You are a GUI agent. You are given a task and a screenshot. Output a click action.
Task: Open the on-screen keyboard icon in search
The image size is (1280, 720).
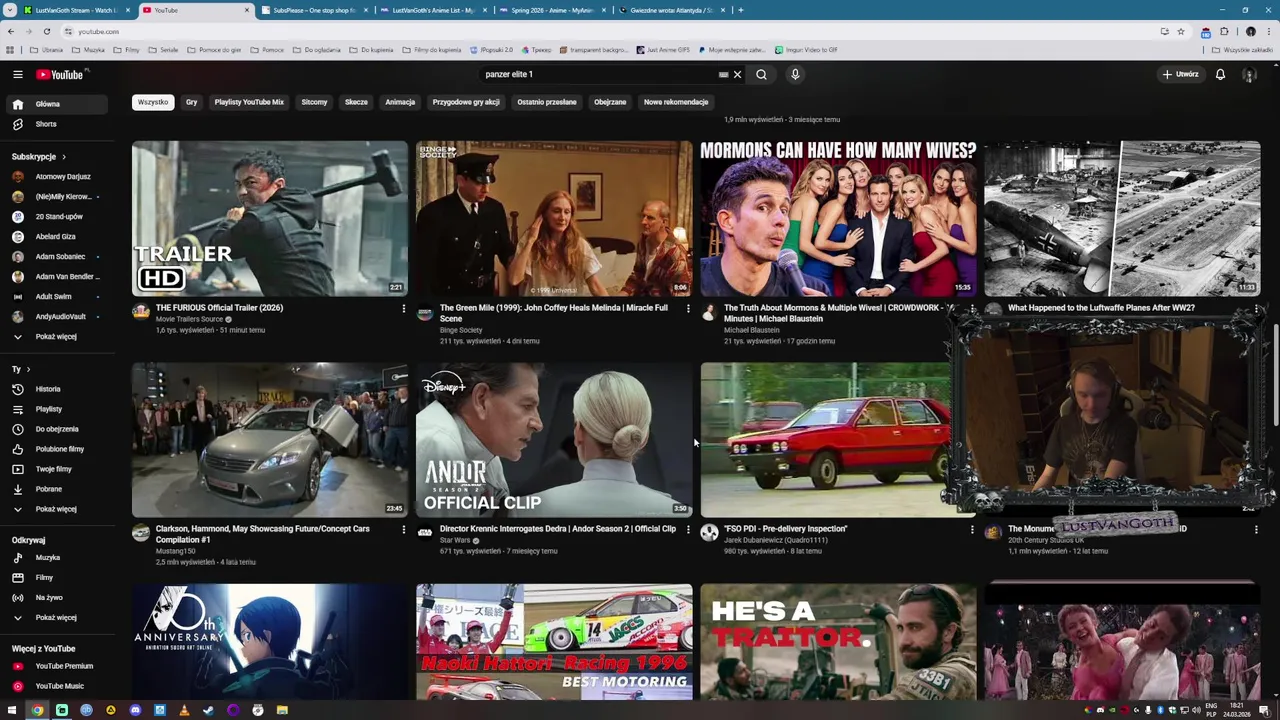(723, 74)
